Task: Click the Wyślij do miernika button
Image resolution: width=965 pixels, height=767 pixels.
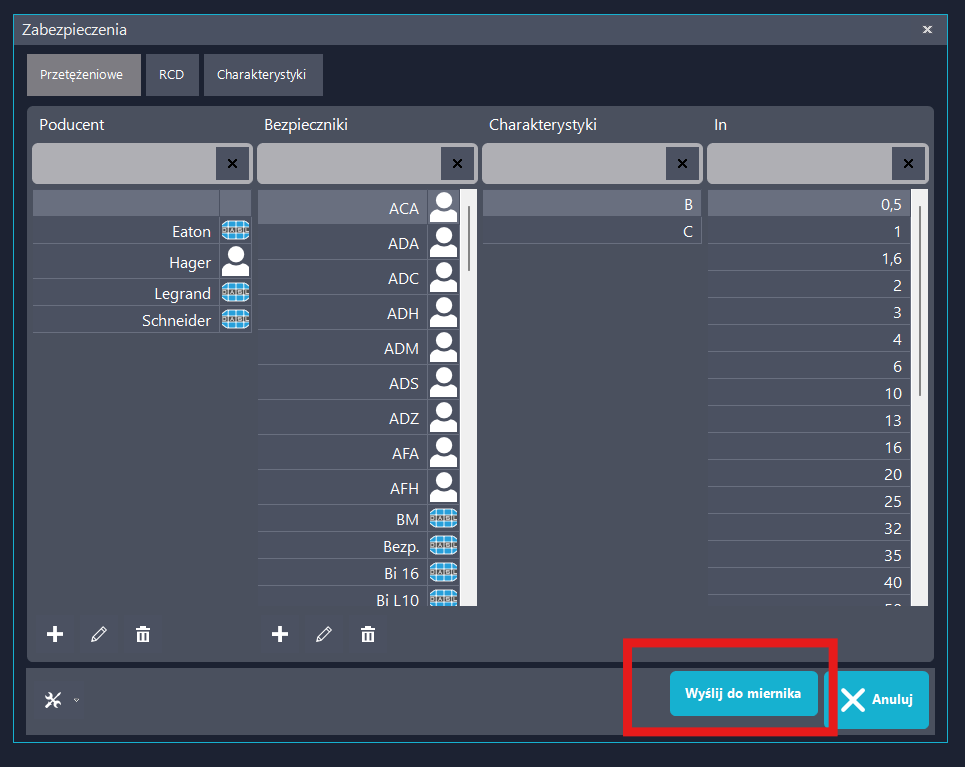Action: pyautogui.click(x=743, y=693)
